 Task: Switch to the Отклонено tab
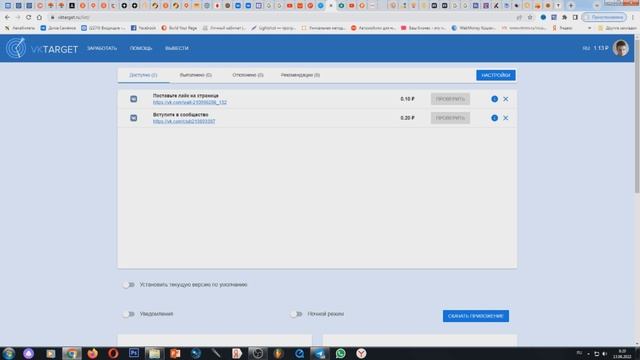(x=248, y=75)
